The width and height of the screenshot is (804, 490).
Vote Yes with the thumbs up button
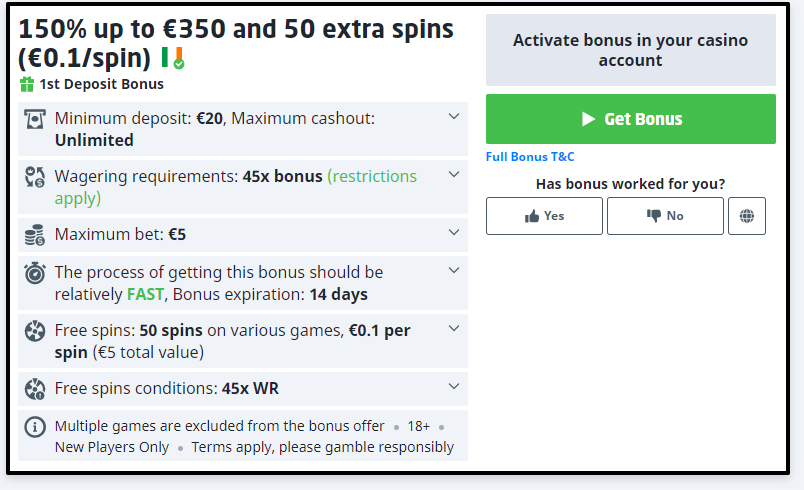tap(544, 216)
